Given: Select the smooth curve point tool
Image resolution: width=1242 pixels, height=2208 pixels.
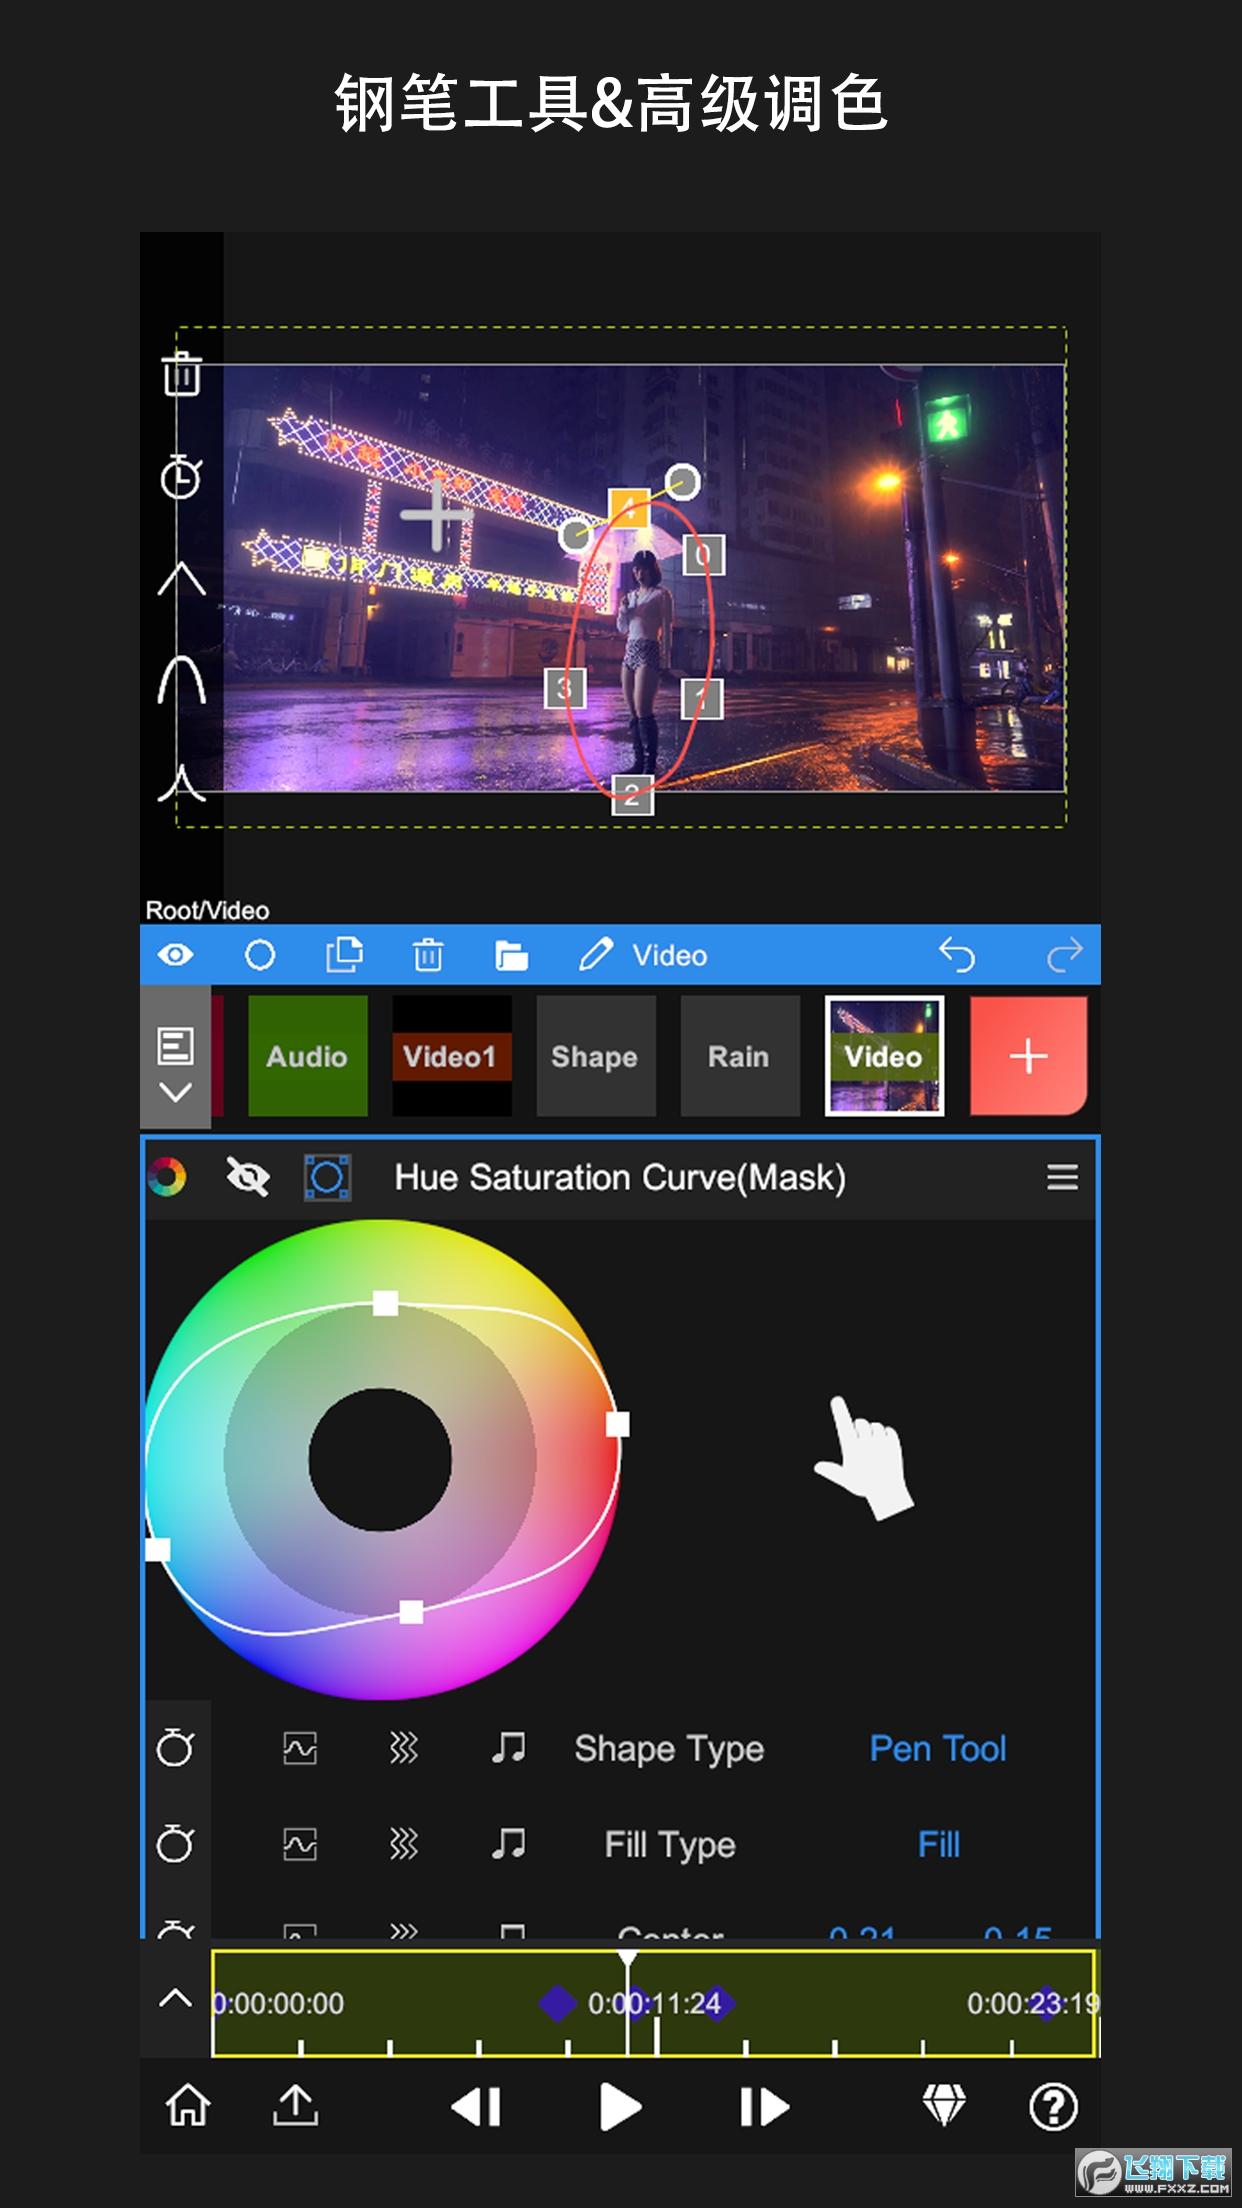Looking at the screenshot, I should coord(182,680).
